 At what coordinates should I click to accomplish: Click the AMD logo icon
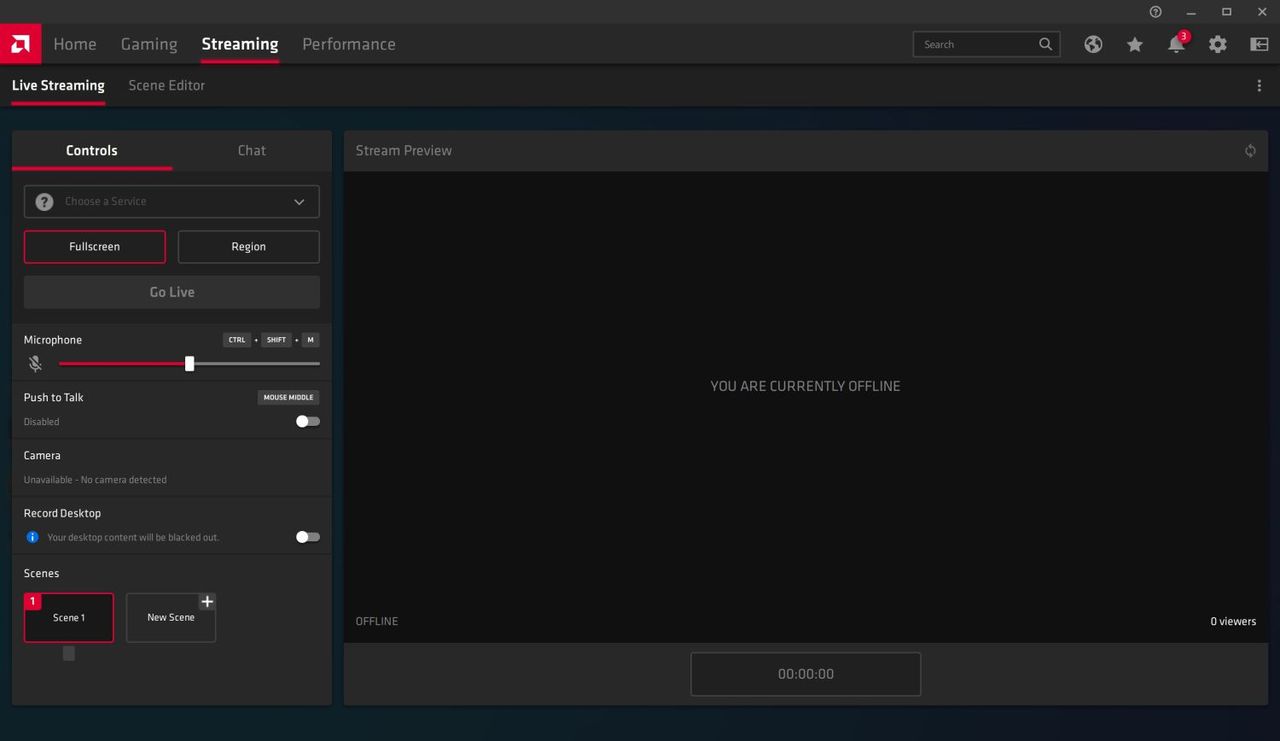tap(20, 44)
